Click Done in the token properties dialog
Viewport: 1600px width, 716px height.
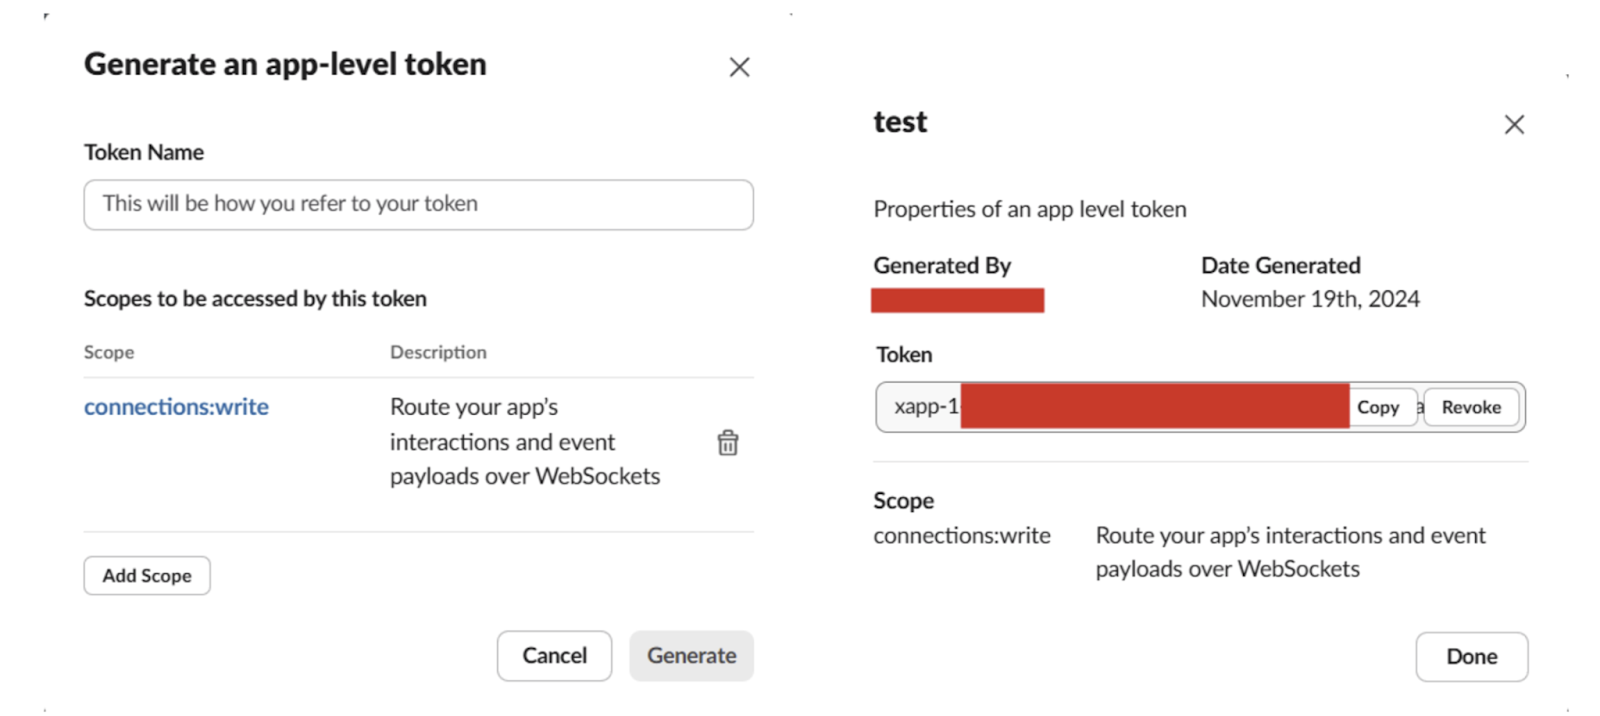[x=1472, y=657]
